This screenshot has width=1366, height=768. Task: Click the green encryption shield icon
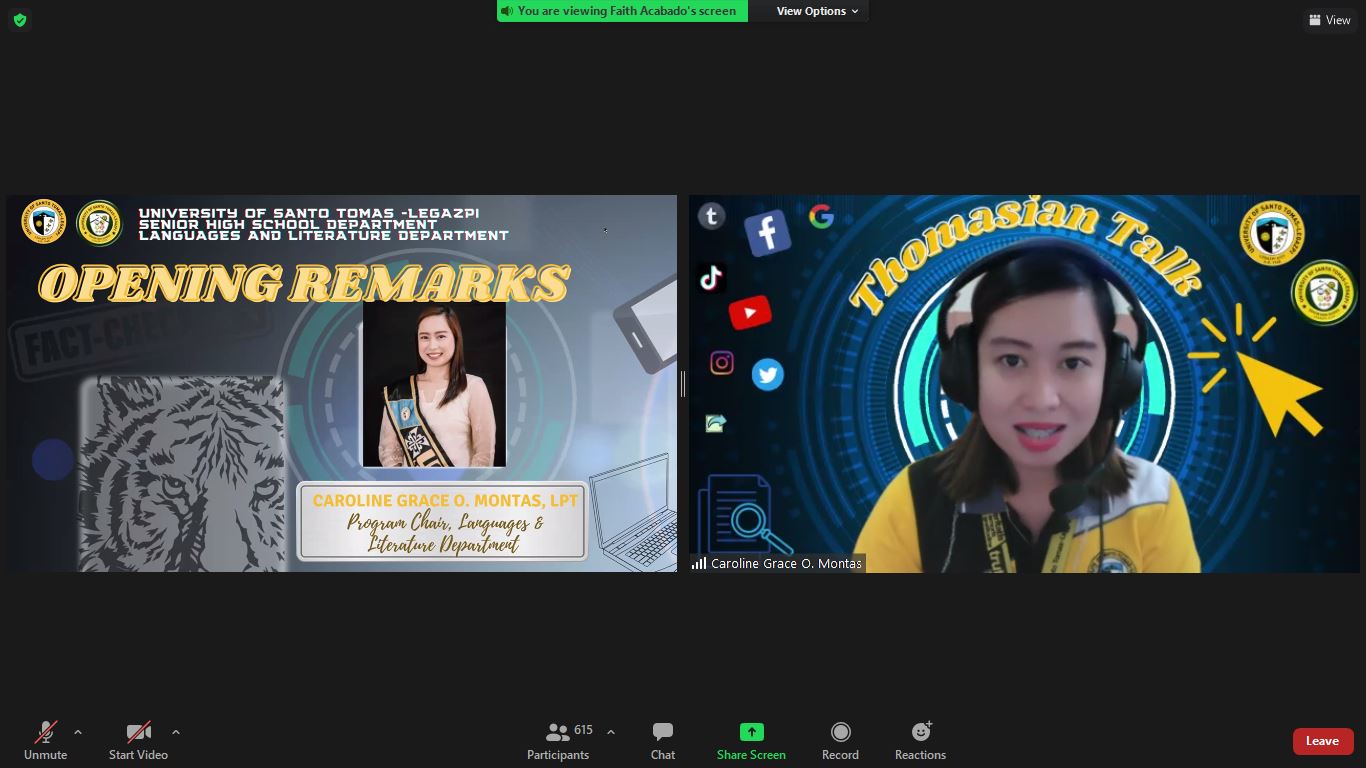click(20, 20)
